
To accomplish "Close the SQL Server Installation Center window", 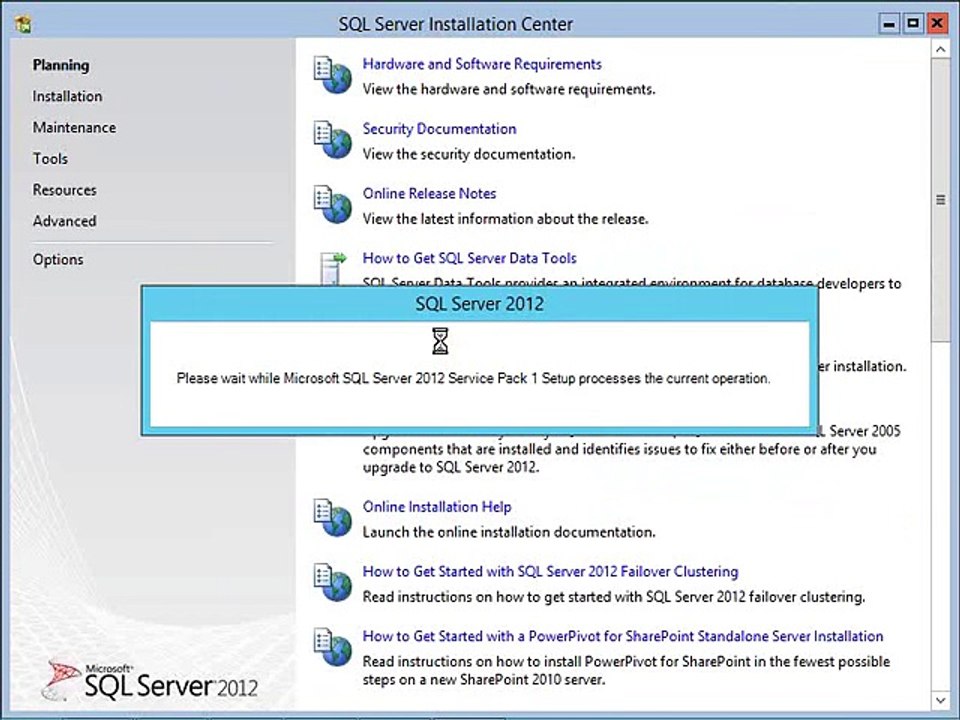I will (937, 24).
